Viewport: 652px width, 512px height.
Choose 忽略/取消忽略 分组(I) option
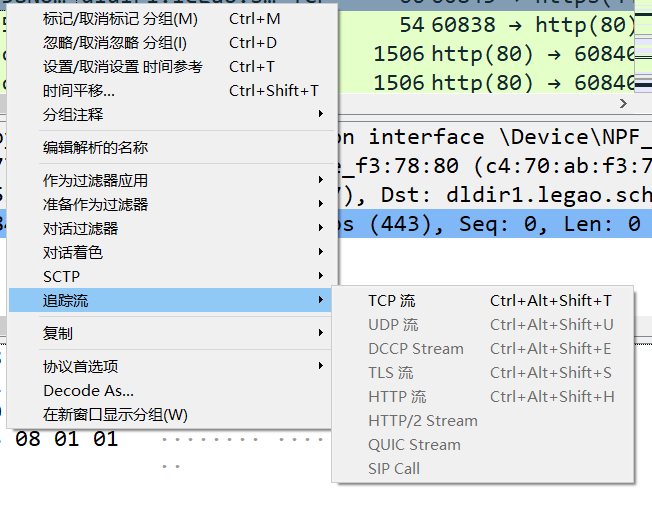[x=114, y=43]
